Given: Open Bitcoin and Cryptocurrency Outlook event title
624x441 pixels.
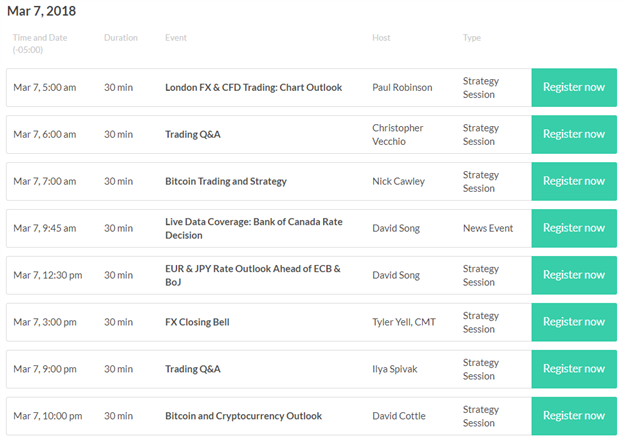Looking at the screenshot, I should 243,416.
